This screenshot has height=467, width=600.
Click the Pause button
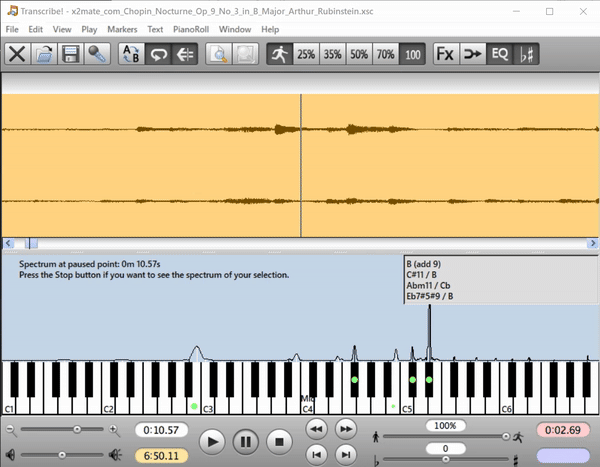point(246,442)
